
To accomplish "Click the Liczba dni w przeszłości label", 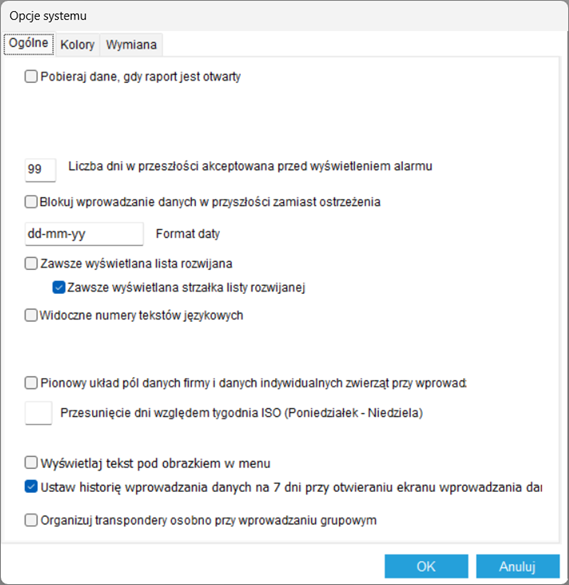I will [x=250, y=166].
